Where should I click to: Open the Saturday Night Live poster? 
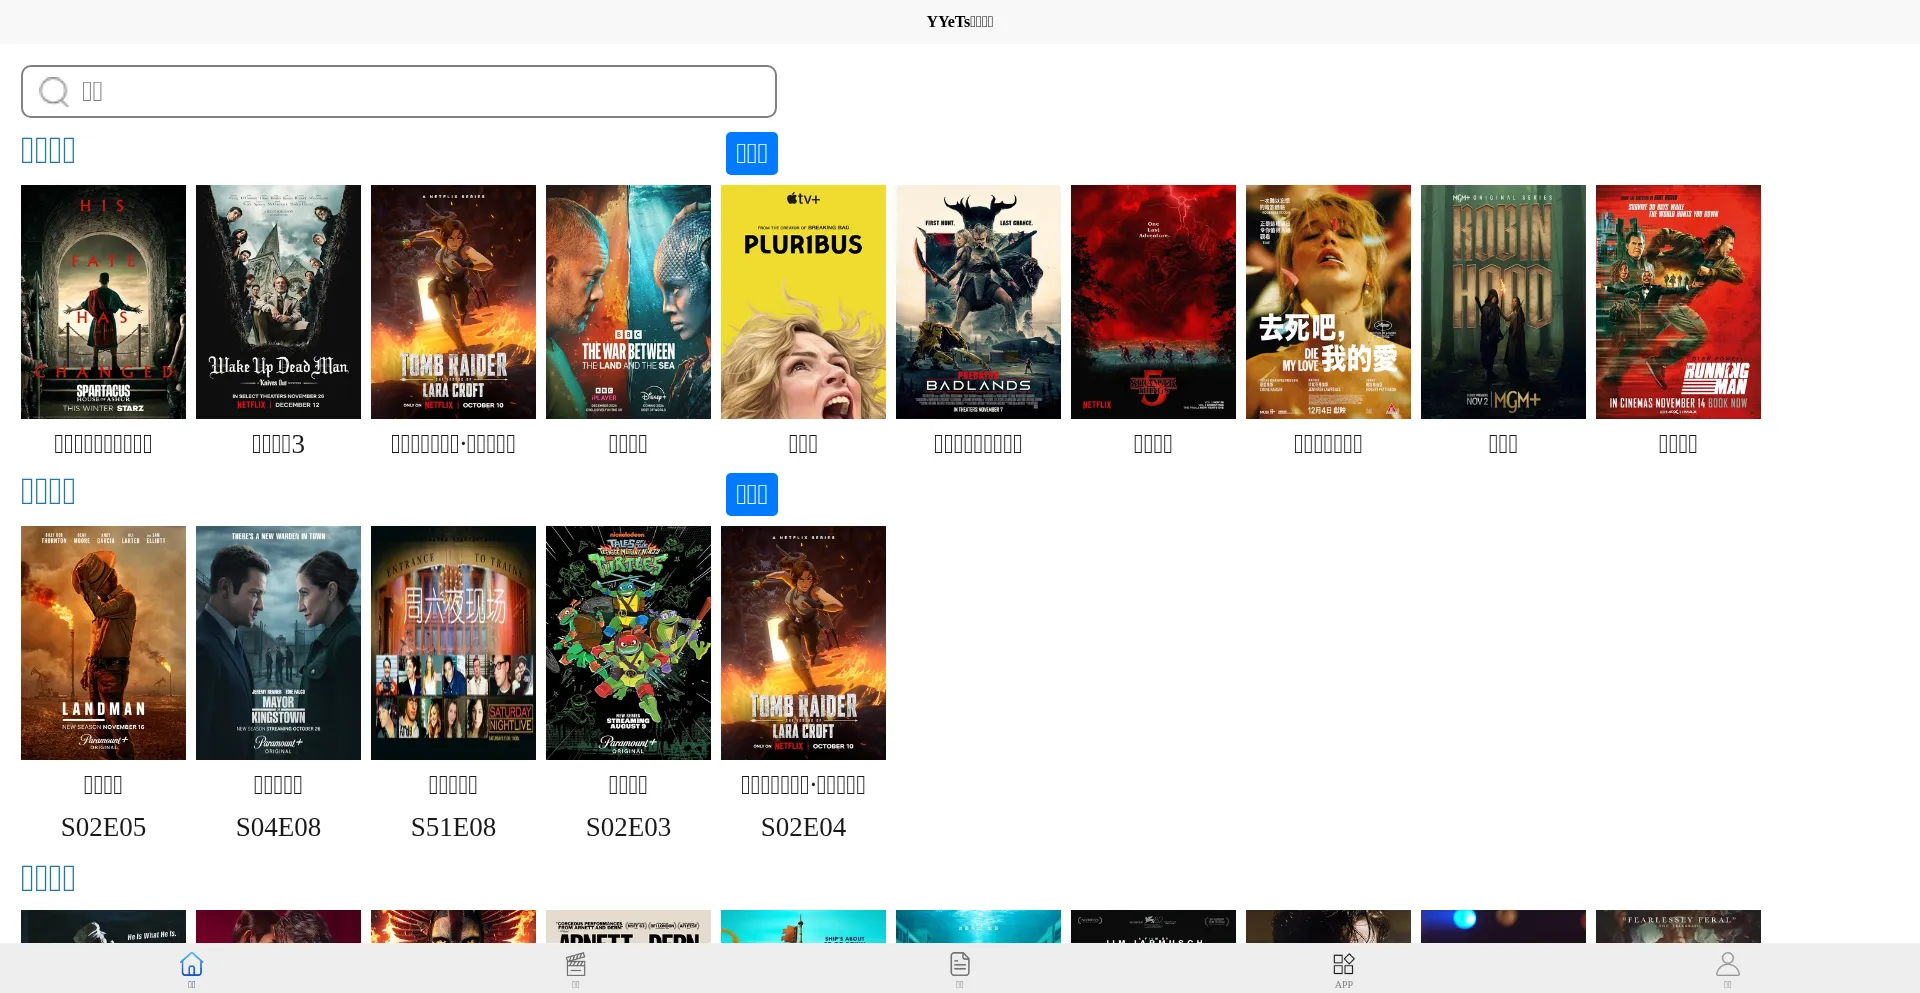tap(453, 642)
